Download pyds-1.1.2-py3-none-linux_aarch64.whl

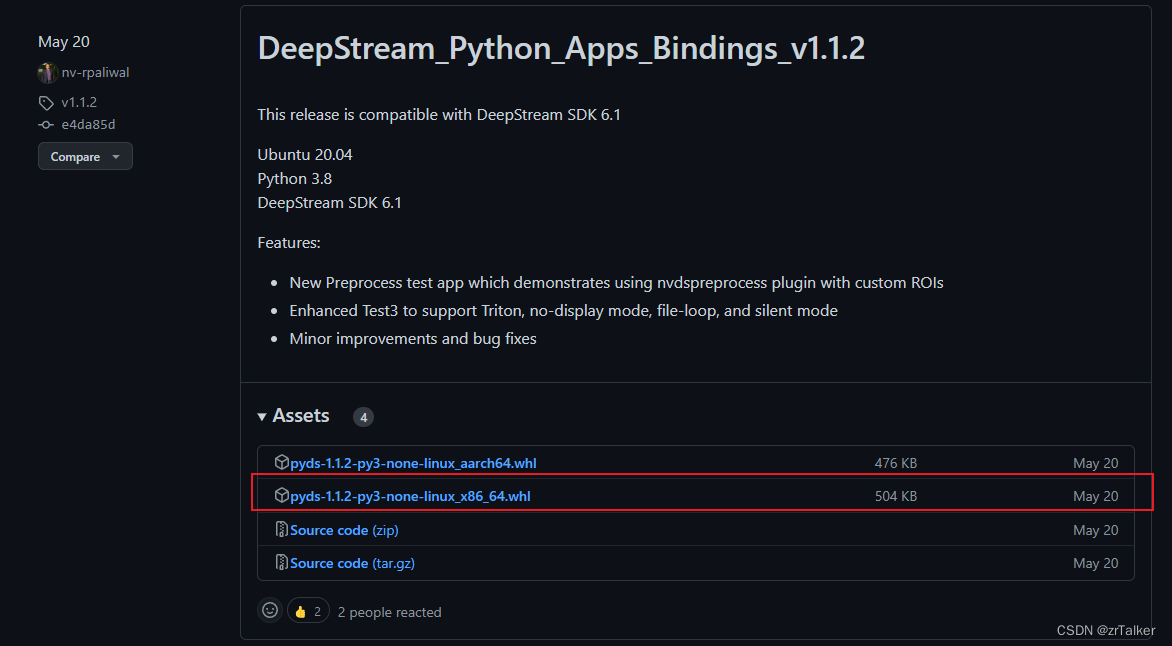[413, 462]
